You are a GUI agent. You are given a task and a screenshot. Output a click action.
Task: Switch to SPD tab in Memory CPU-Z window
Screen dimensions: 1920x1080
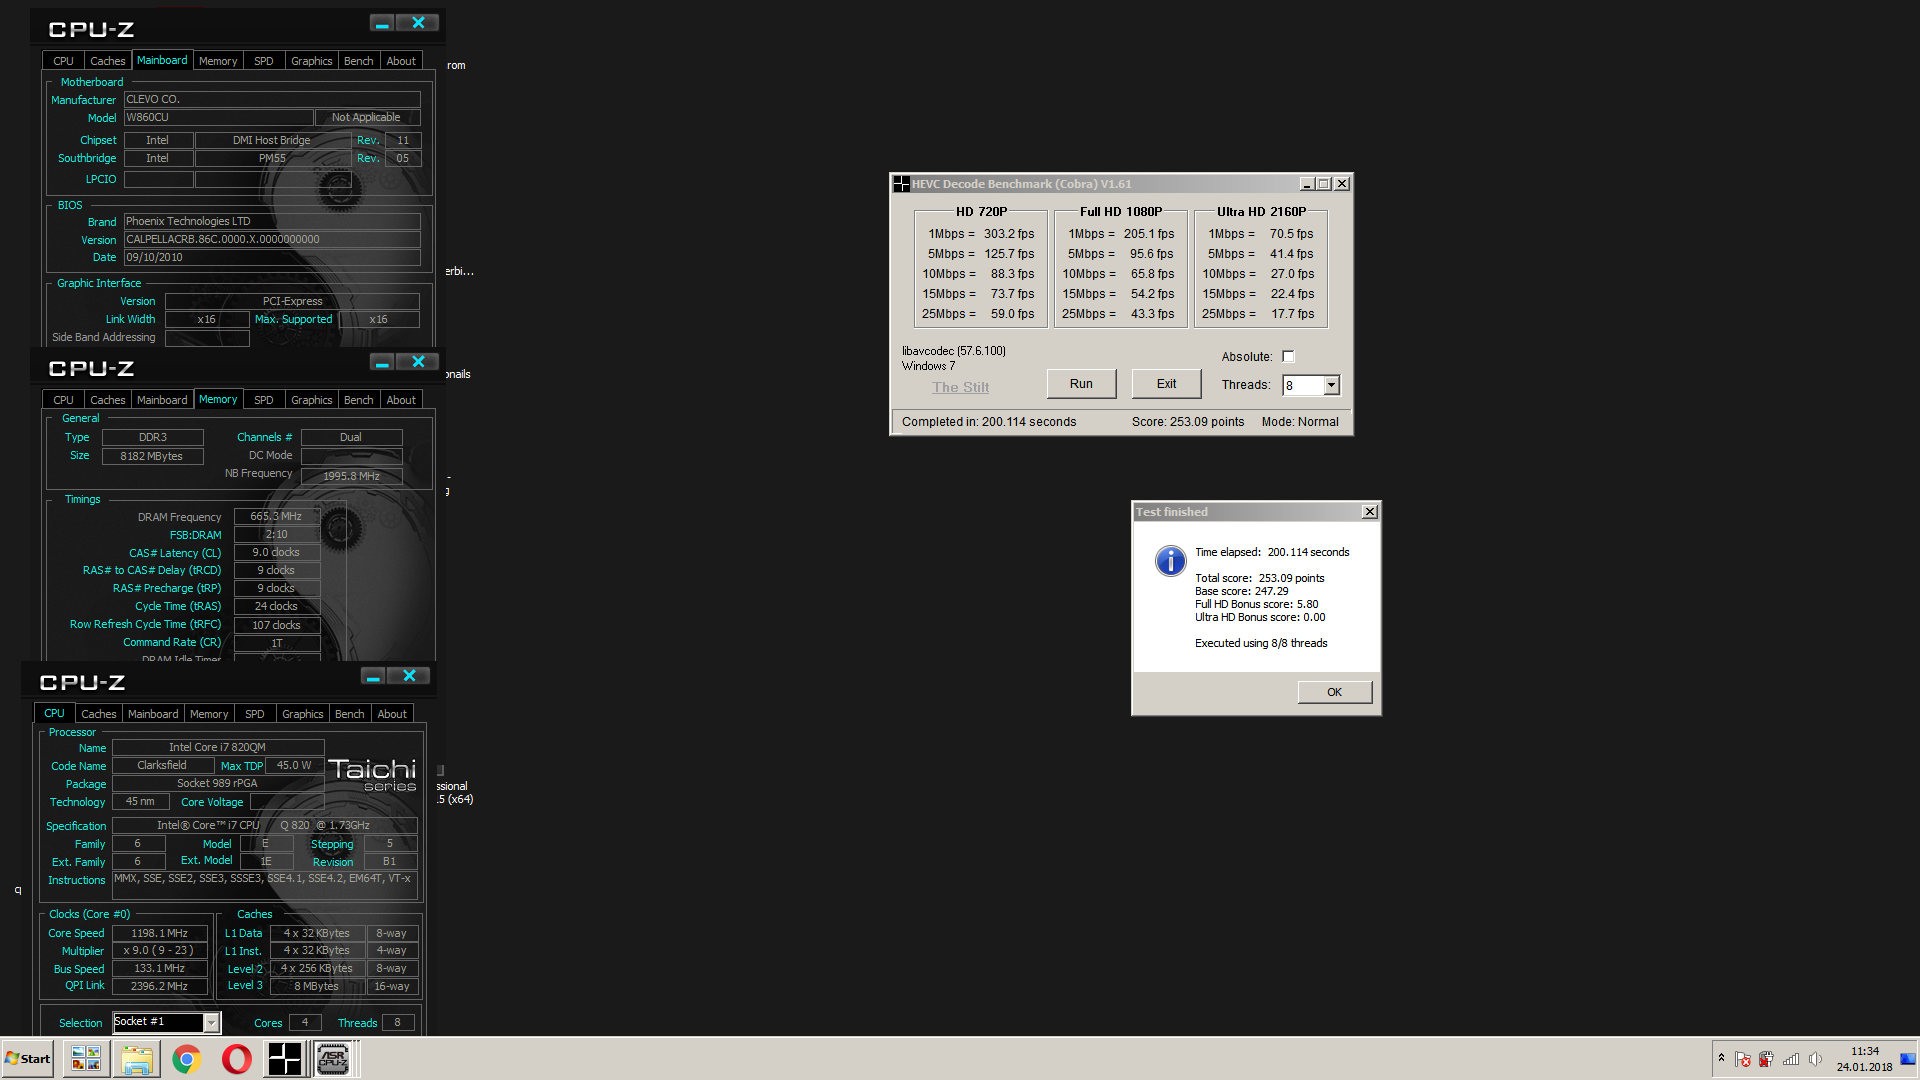click(x=264, y=400)
